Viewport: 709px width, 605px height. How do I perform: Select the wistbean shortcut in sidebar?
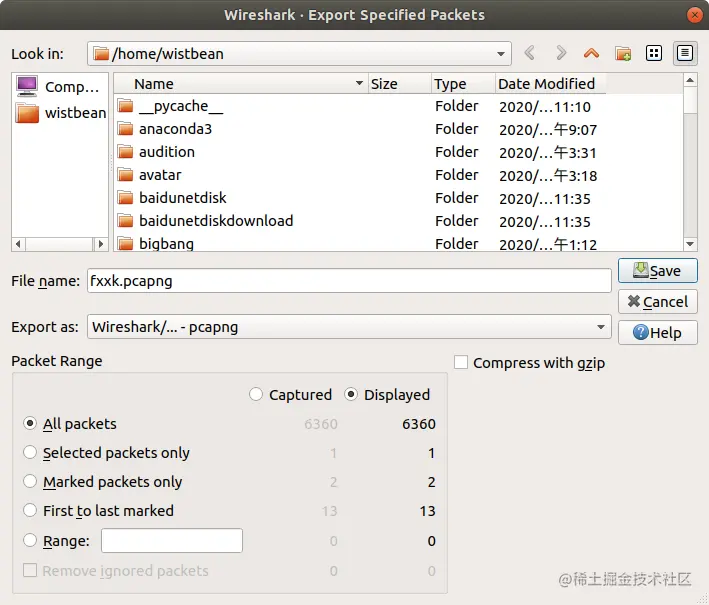point(61,113)
